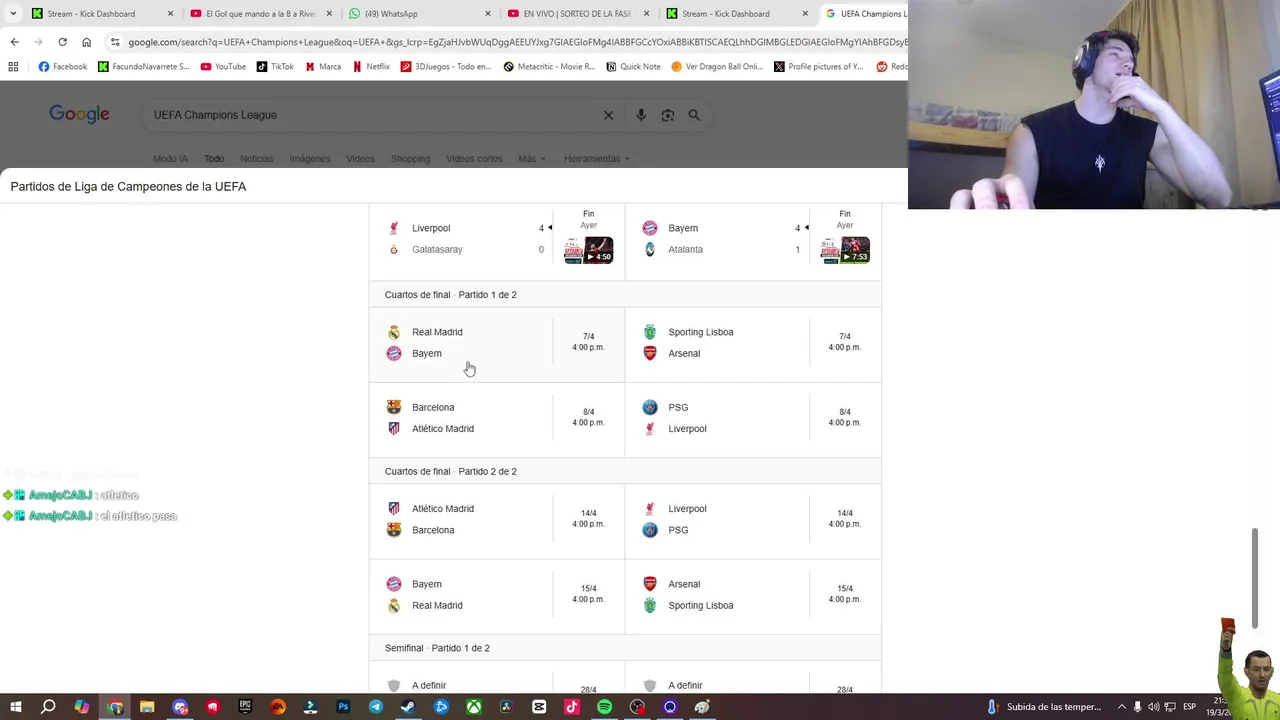View site information icon in address bar
Image resolution: width=1280 pixels, height=720 pixels.
116,42
